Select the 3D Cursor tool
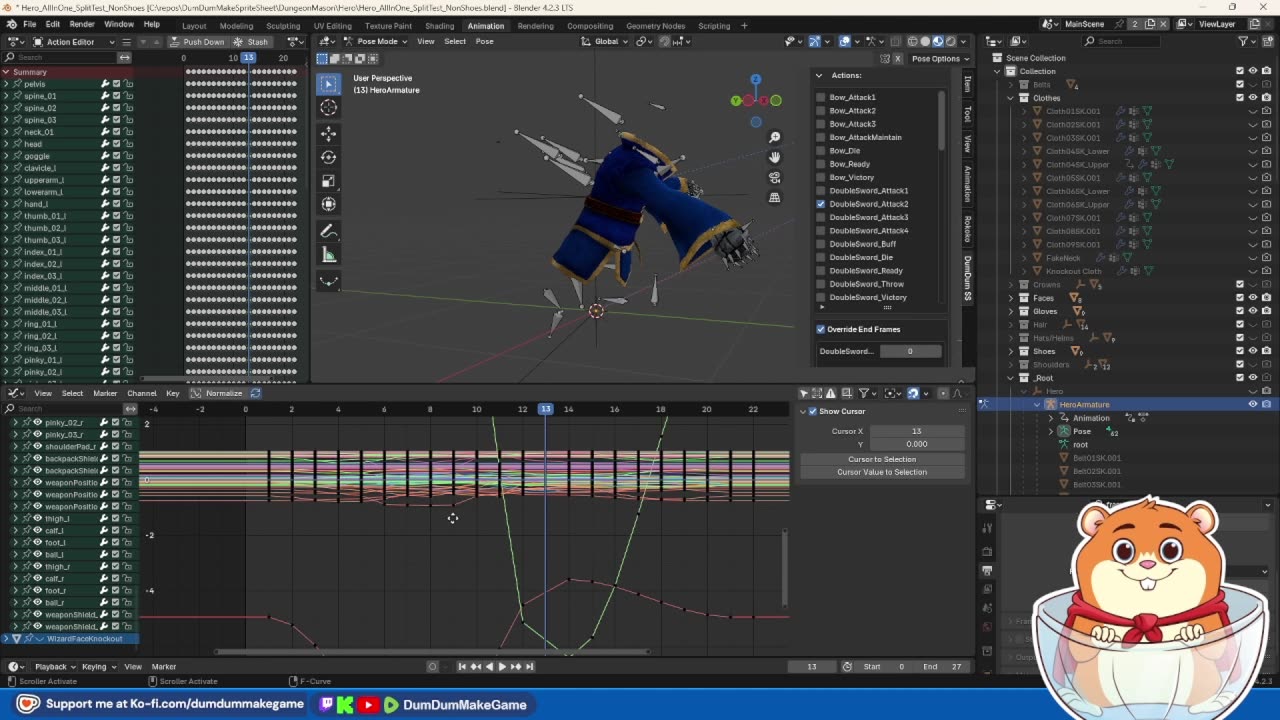 coord(328,107)
